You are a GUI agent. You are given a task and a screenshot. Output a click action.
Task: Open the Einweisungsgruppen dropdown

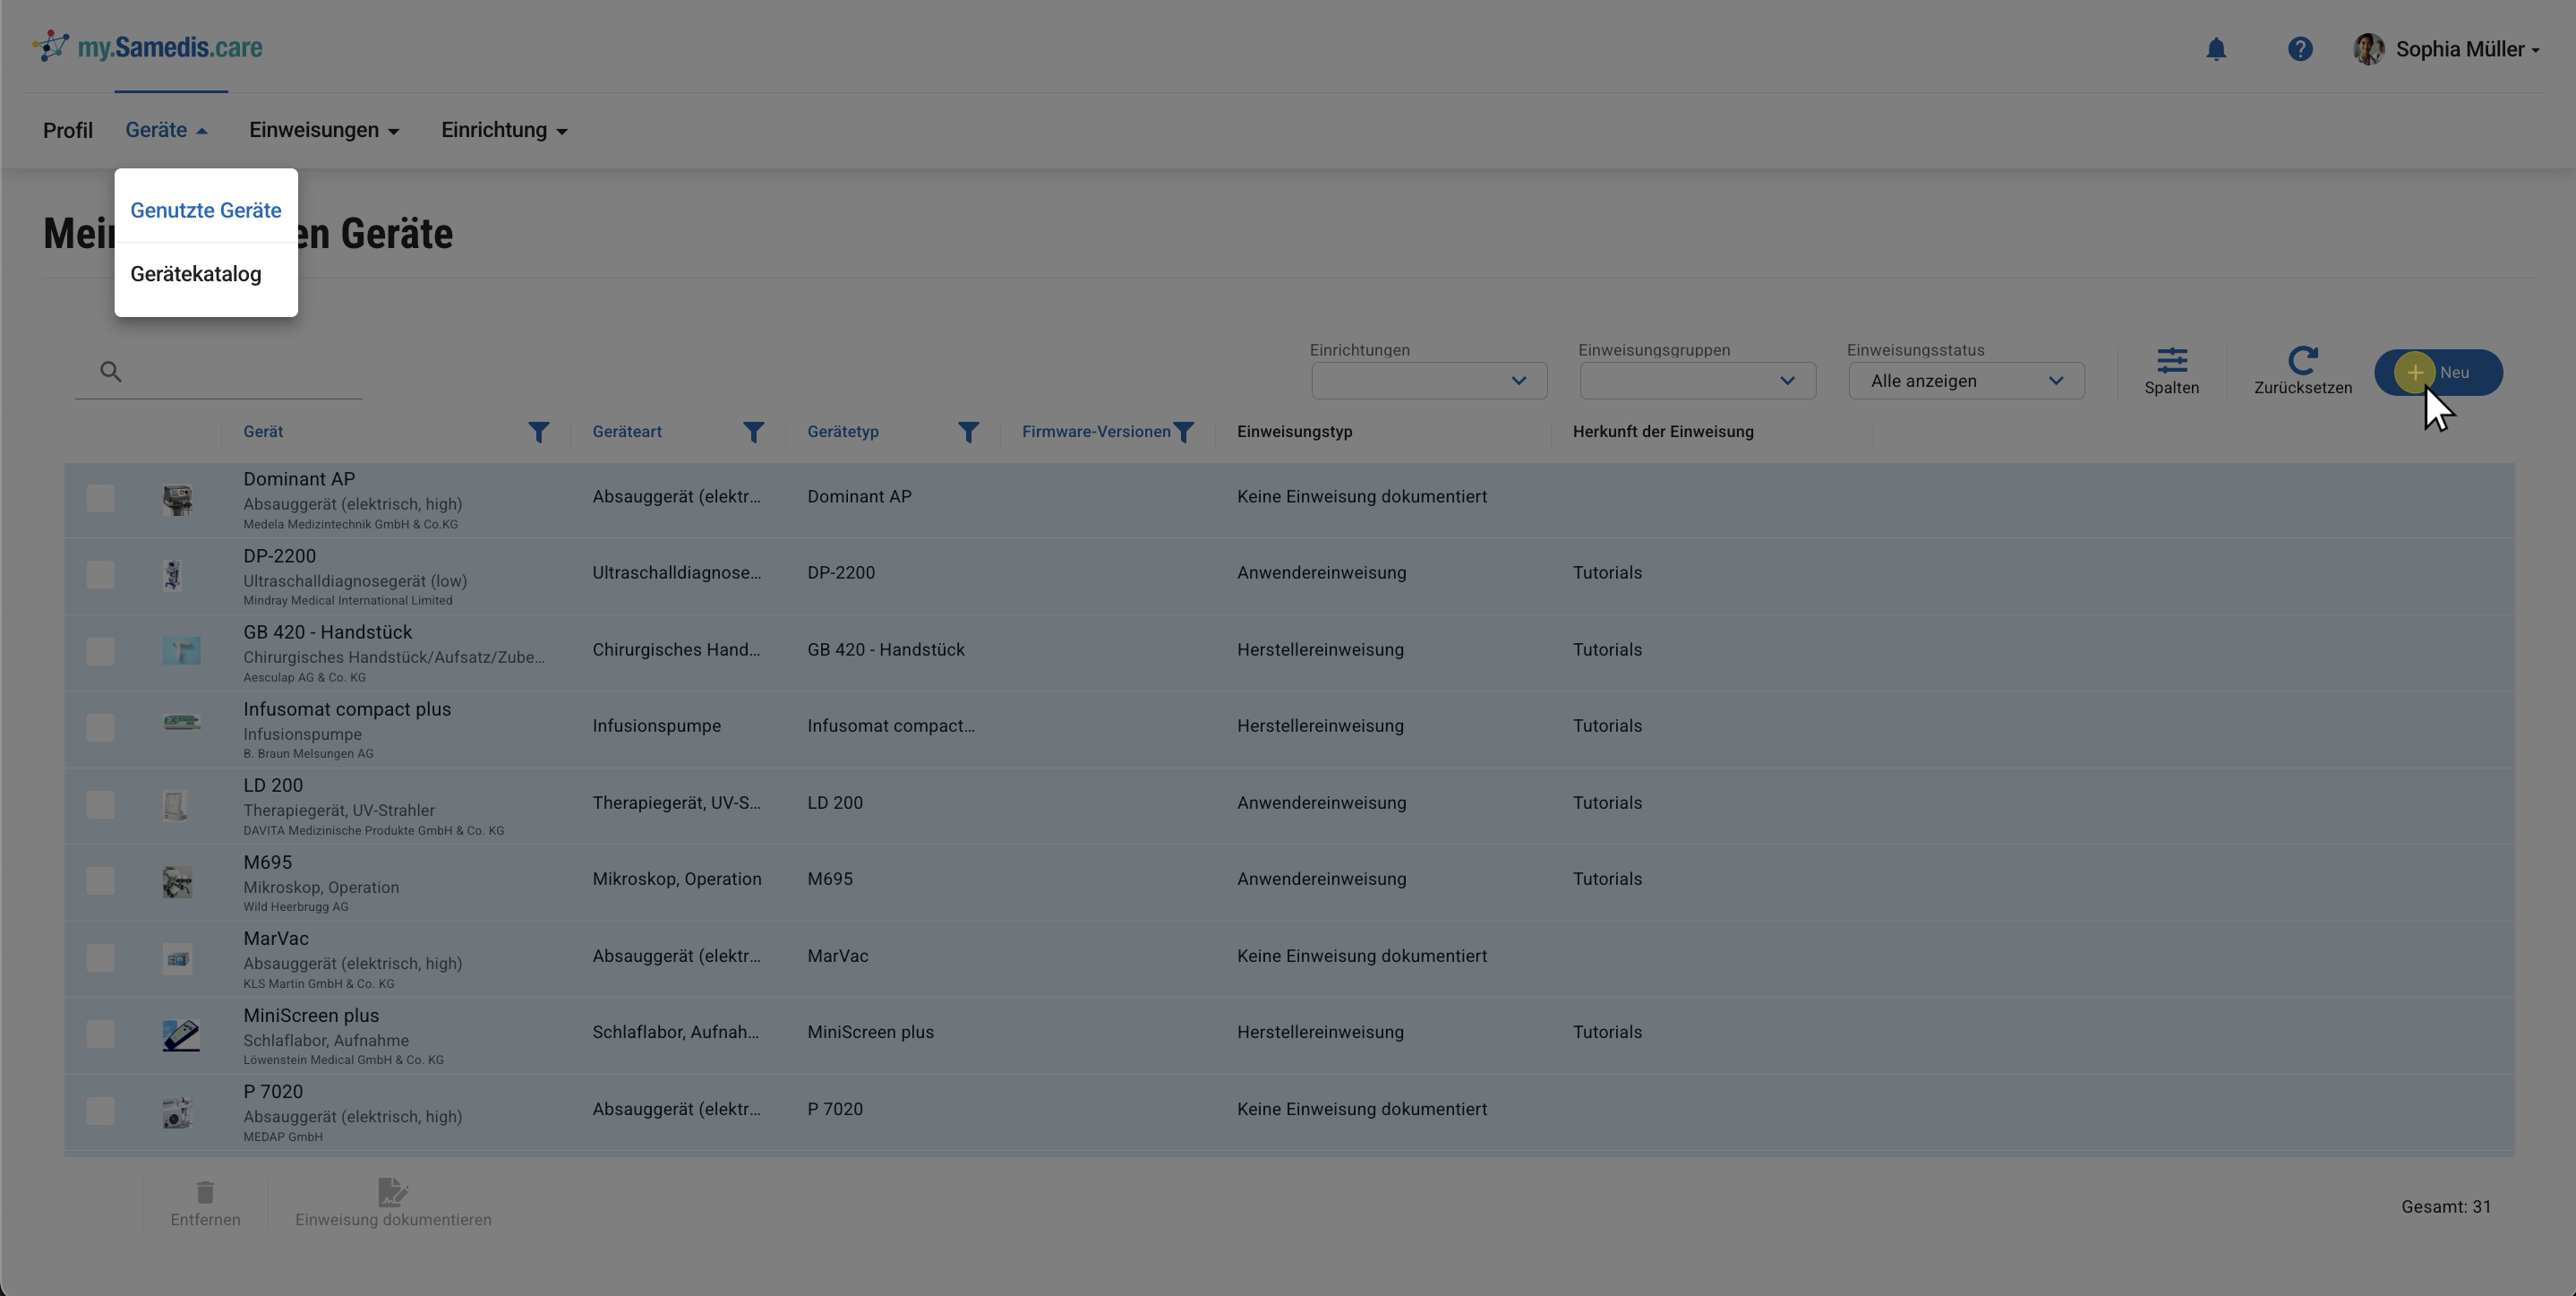click(x=1697, y=381)
